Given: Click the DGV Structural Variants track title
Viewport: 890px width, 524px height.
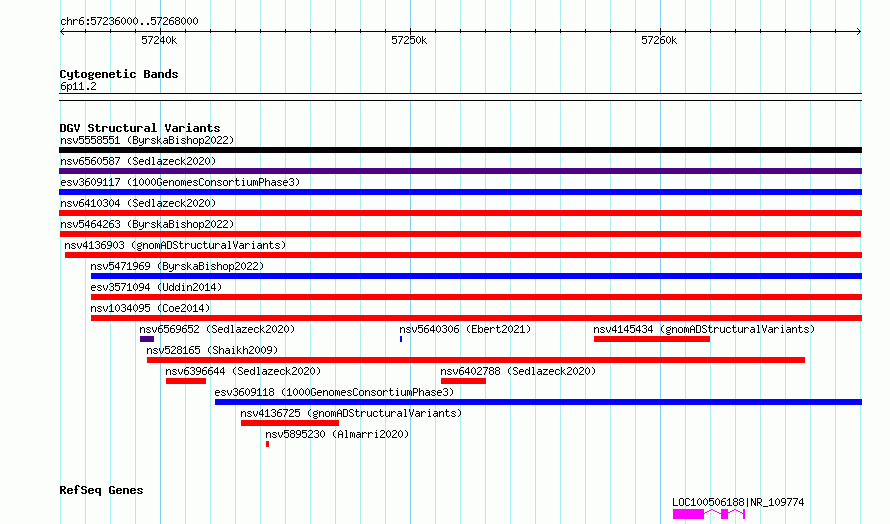Looking at the screenshot, I should 140,128.
